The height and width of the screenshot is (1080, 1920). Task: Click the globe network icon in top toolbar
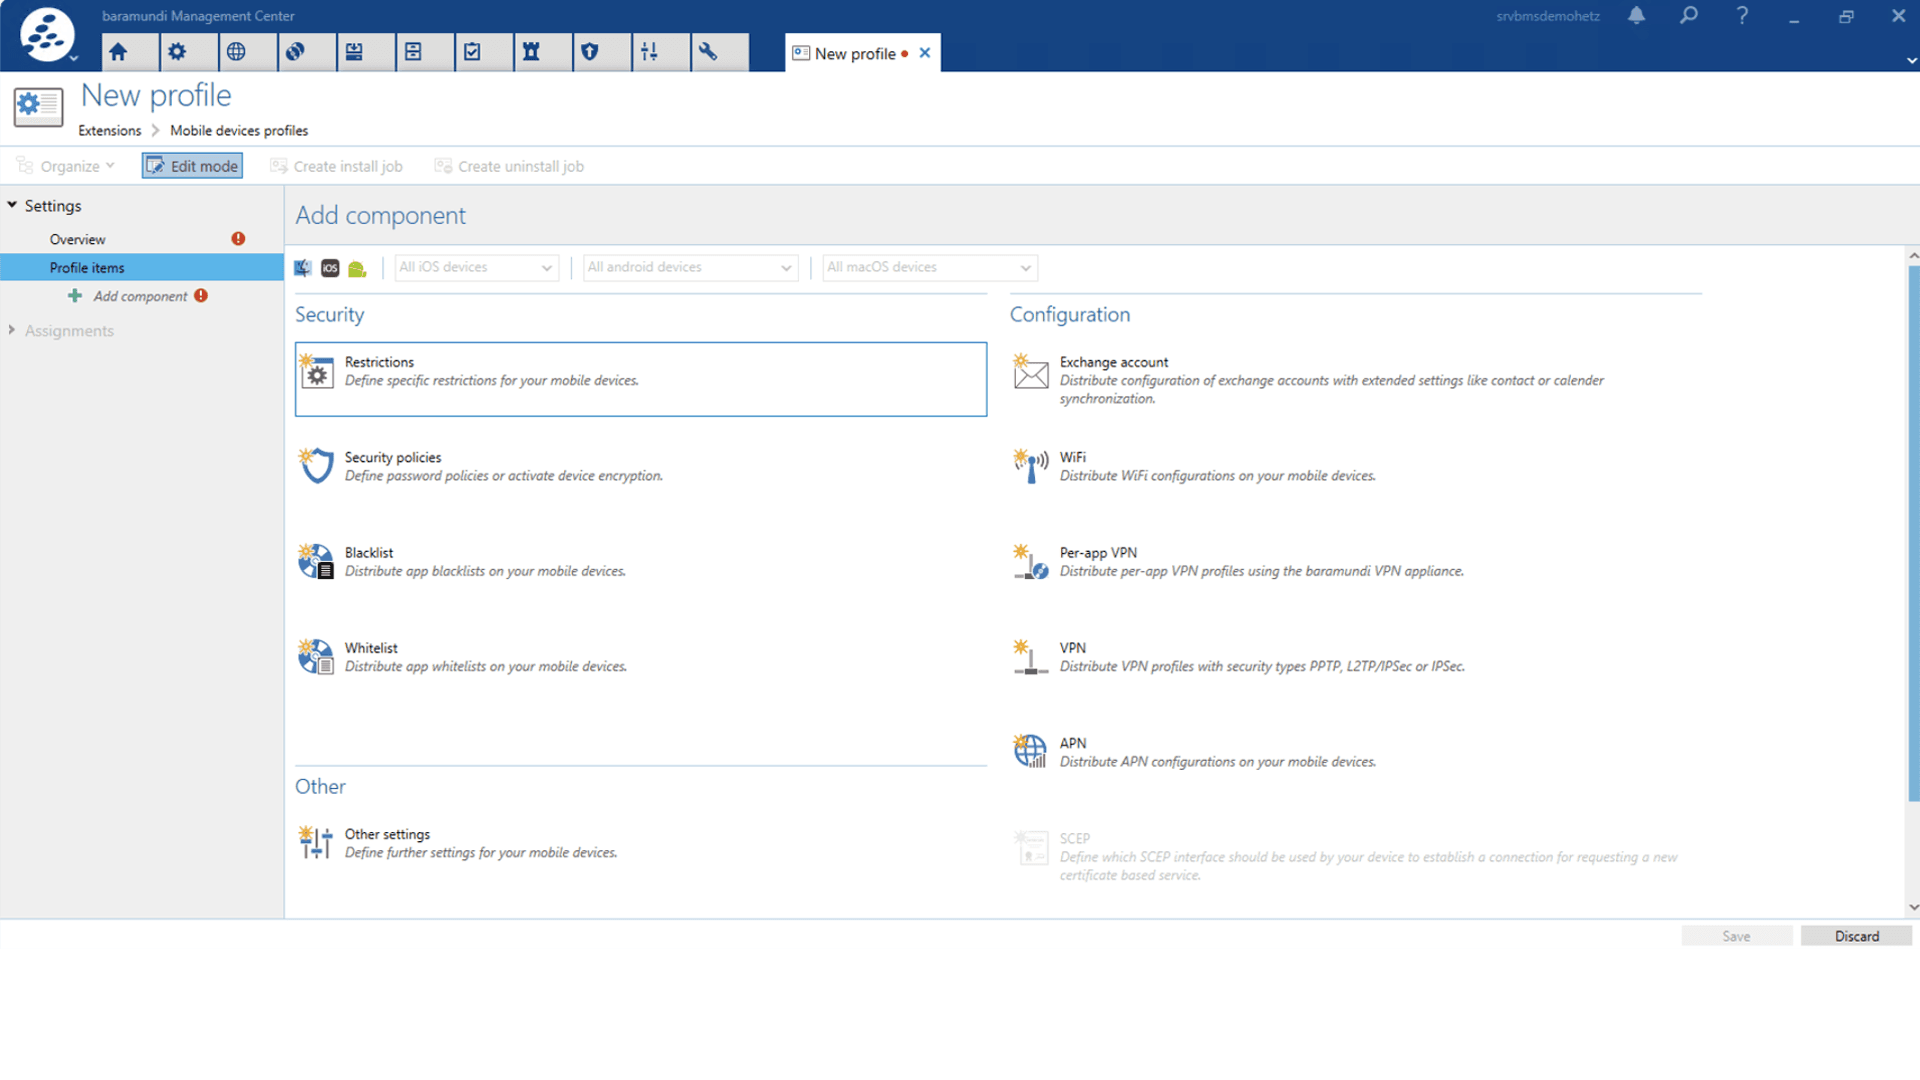pos(237,52)
